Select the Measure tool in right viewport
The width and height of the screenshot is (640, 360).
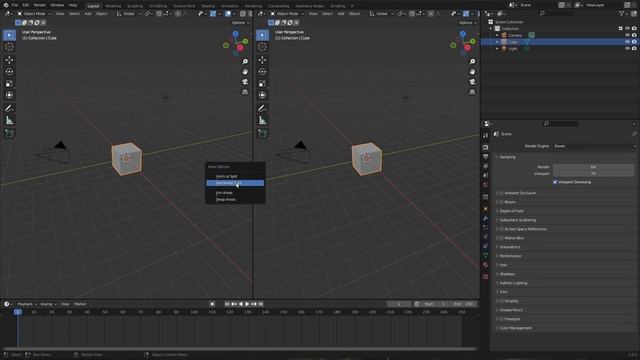click(x=262, y=120)
